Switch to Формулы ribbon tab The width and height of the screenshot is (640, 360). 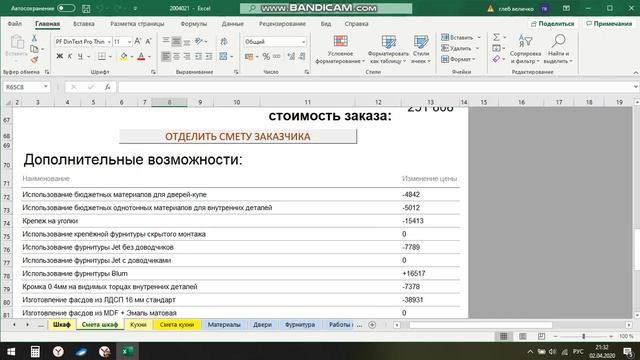(193, 24)
